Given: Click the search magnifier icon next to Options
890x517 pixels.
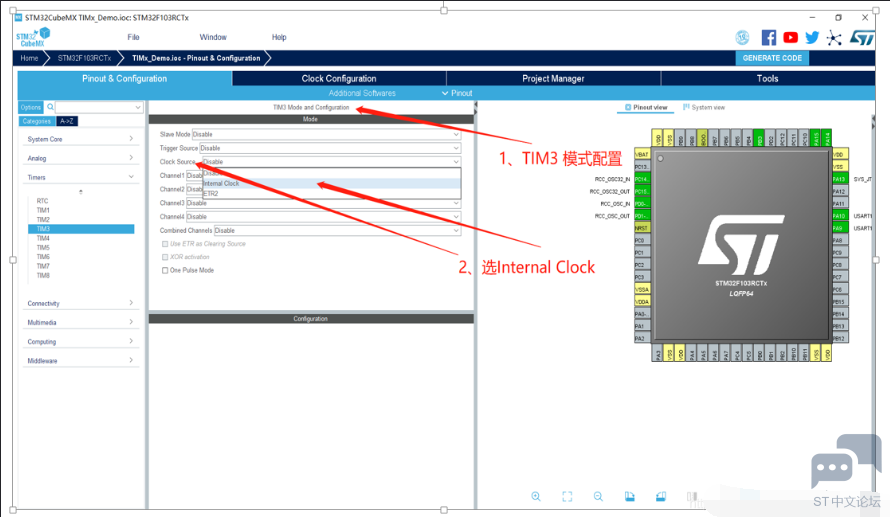Looking at the screenshot, I should pyautogui.click(x=51, y=107).
